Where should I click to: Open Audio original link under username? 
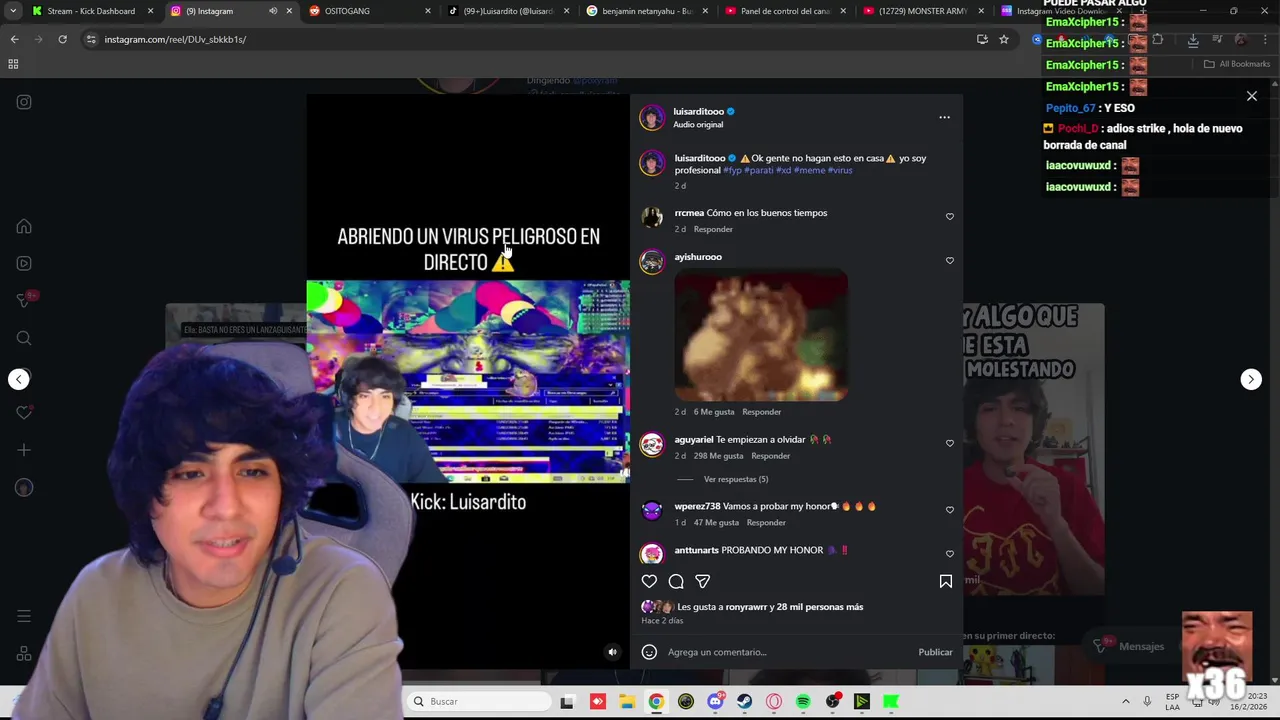click(x=698, y=125)
